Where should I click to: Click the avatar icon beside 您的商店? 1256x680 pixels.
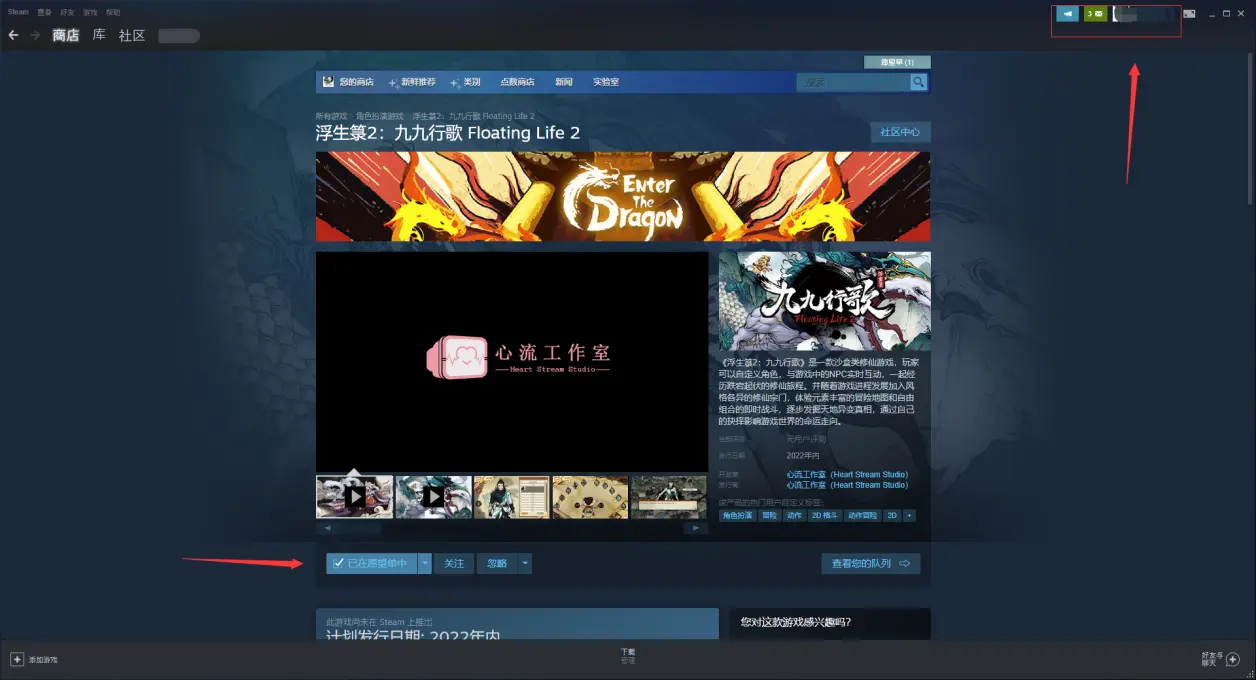328,81
